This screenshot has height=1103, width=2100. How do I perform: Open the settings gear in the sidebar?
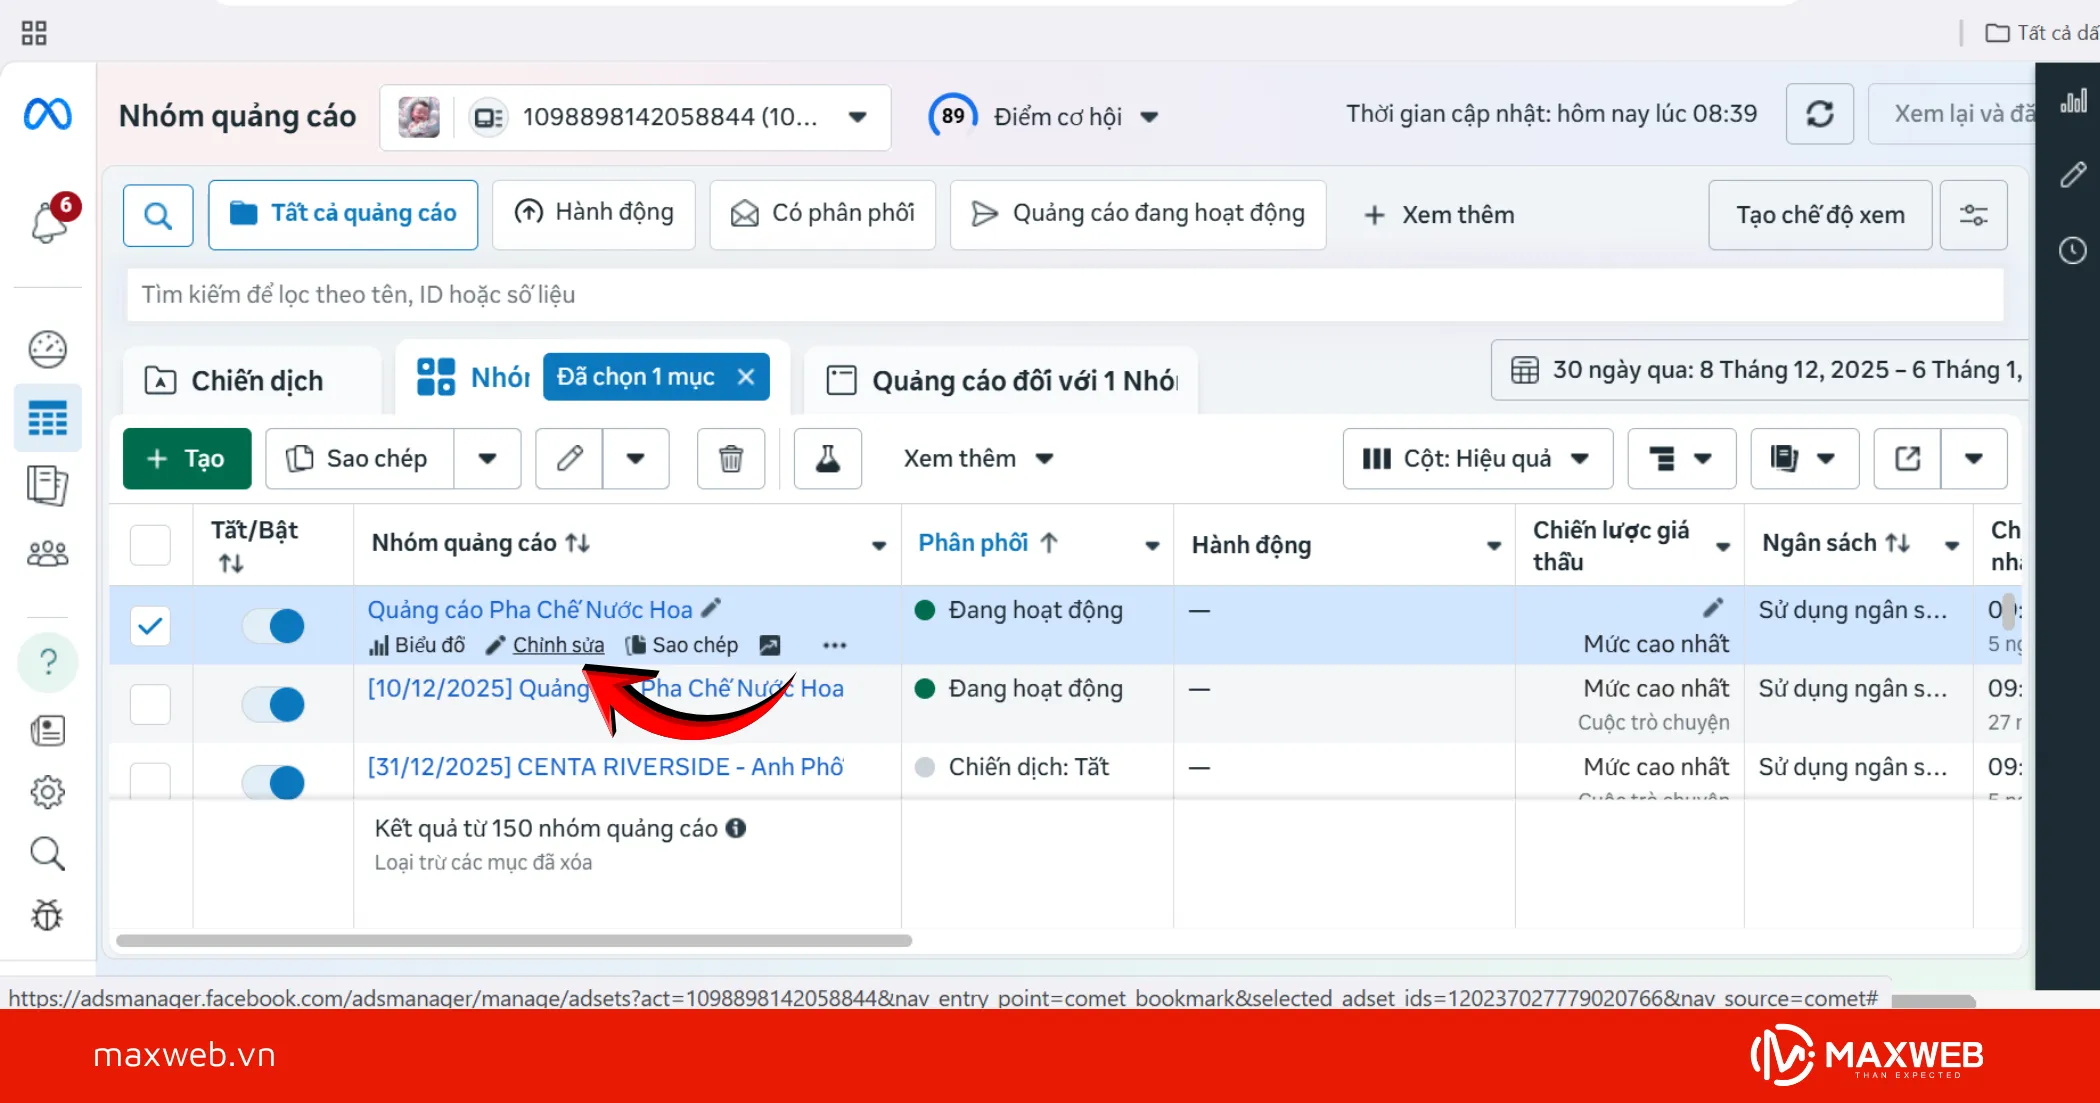pyautogui.click(x=47, y=792)
